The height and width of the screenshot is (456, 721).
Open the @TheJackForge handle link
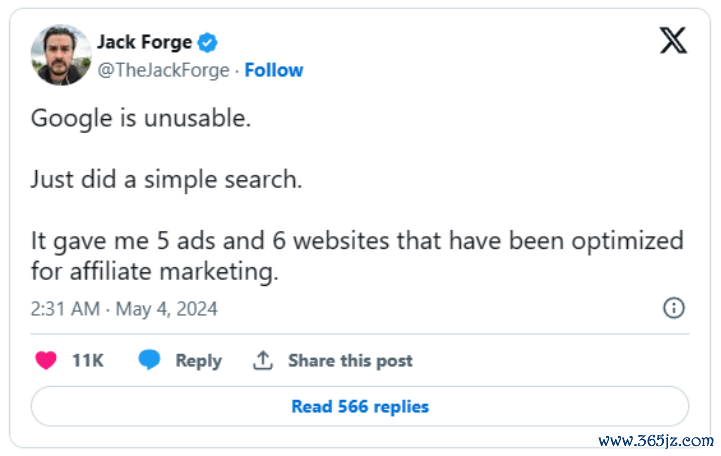163,71
